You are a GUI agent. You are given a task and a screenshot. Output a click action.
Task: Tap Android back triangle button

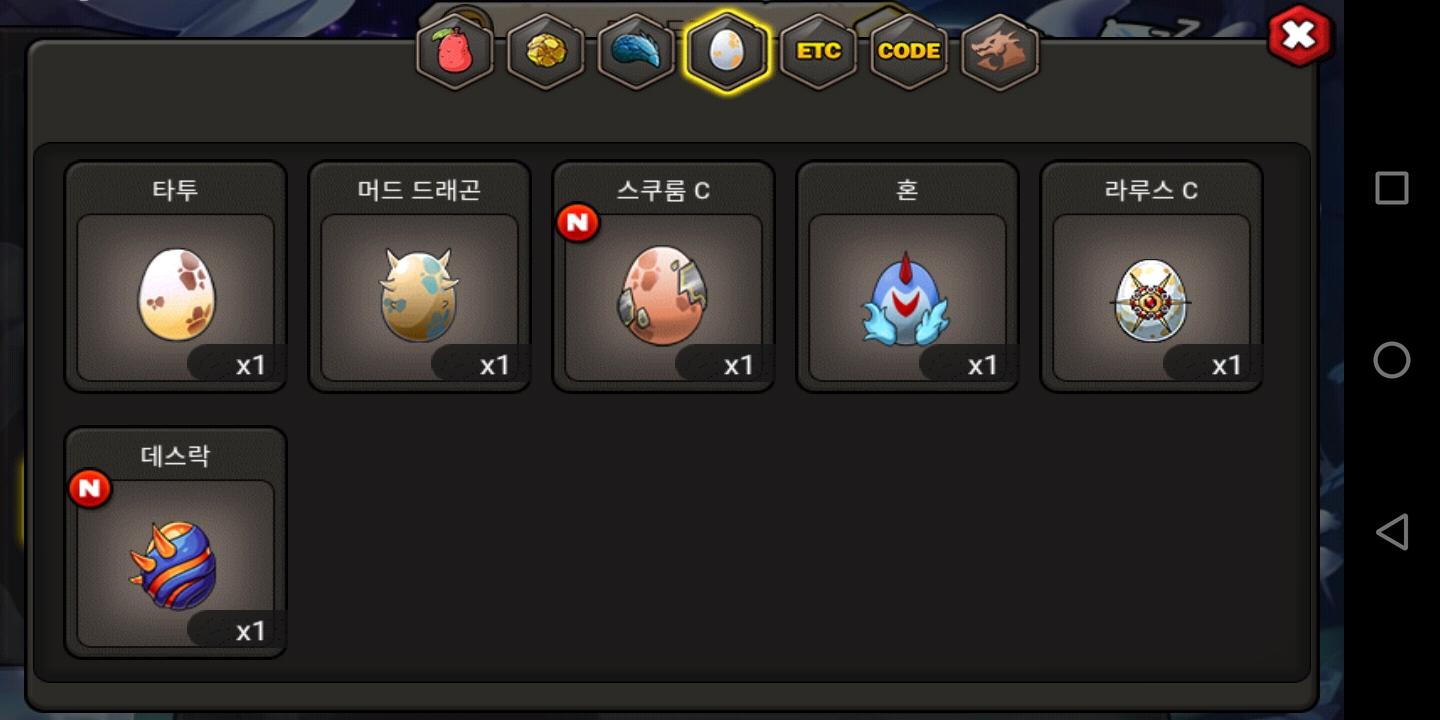1391,532
